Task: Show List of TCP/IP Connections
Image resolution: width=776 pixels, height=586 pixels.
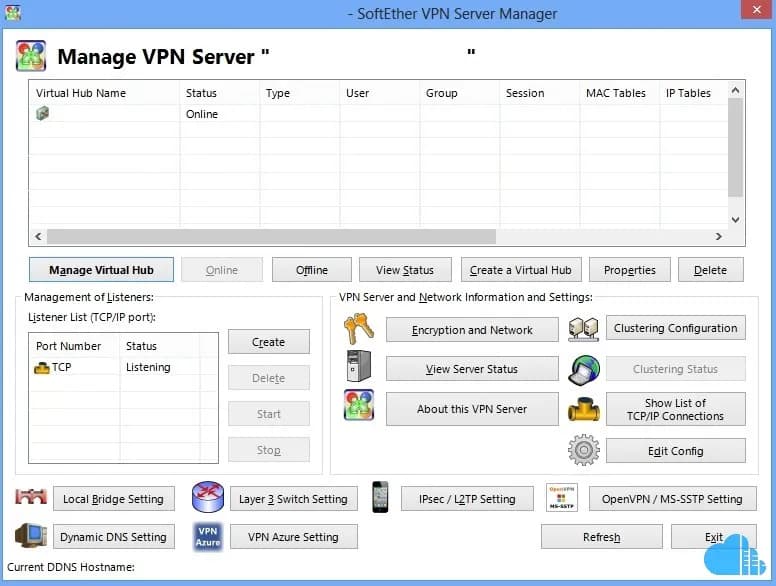Action: click(676, 409)
